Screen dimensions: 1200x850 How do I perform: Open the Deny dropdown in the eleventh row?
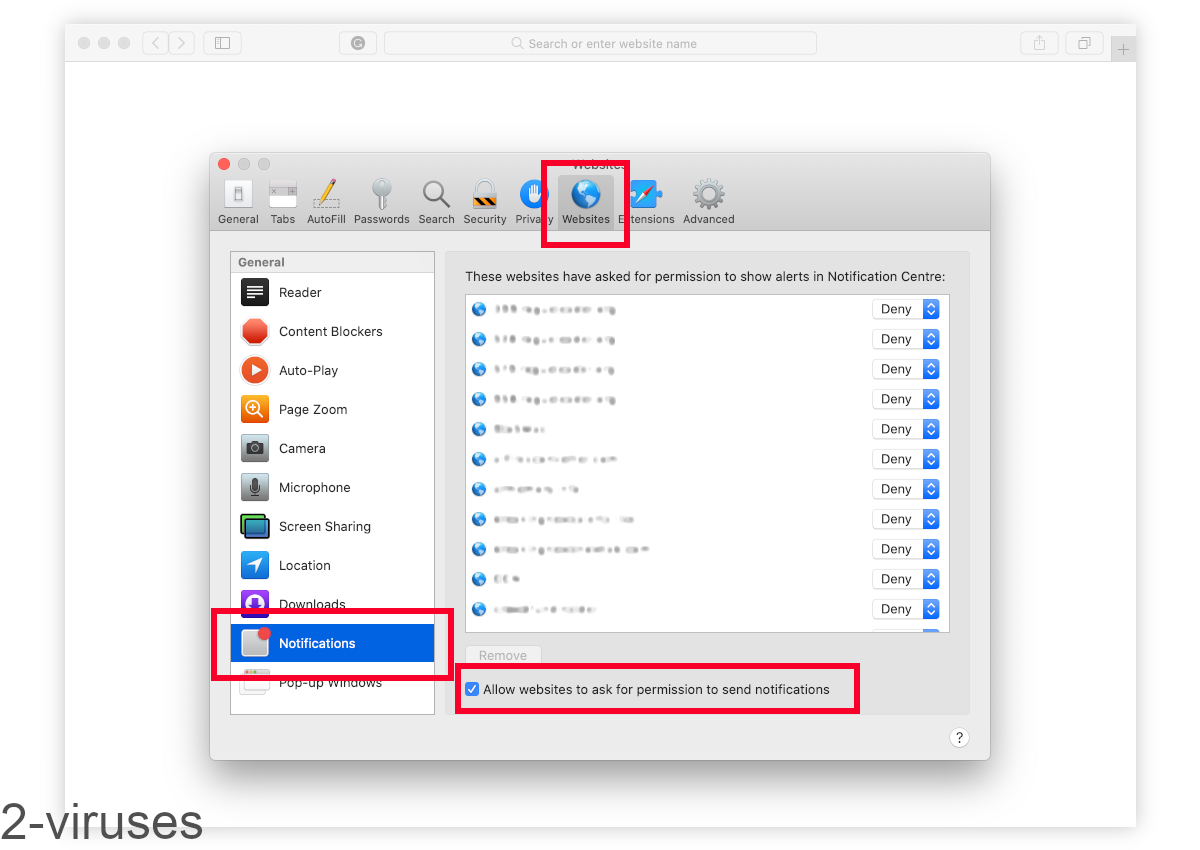[x=905, y=609]
